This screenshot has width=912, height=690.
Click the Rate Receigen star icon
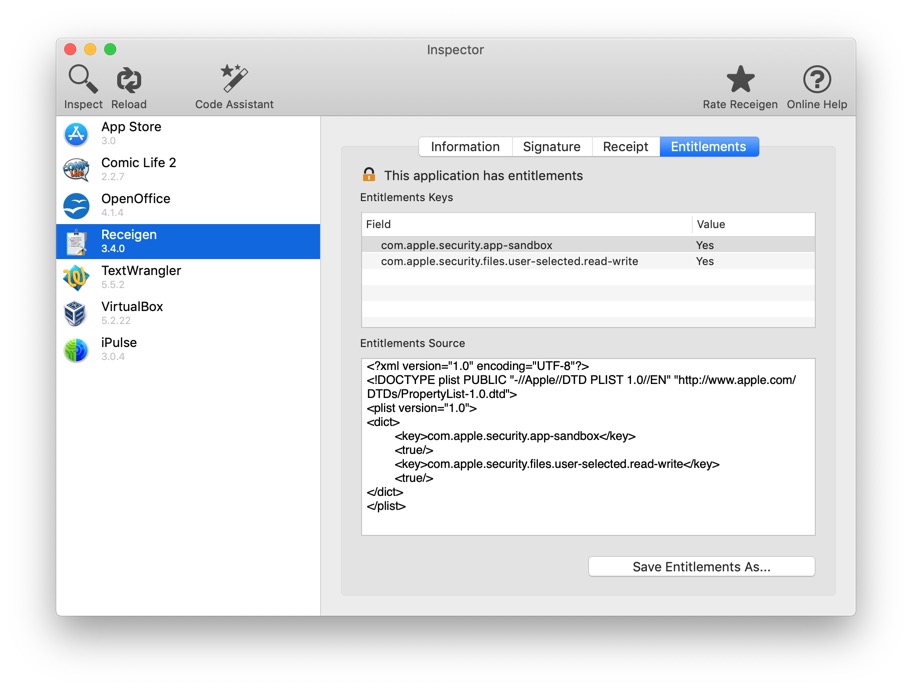coord(740,79)
